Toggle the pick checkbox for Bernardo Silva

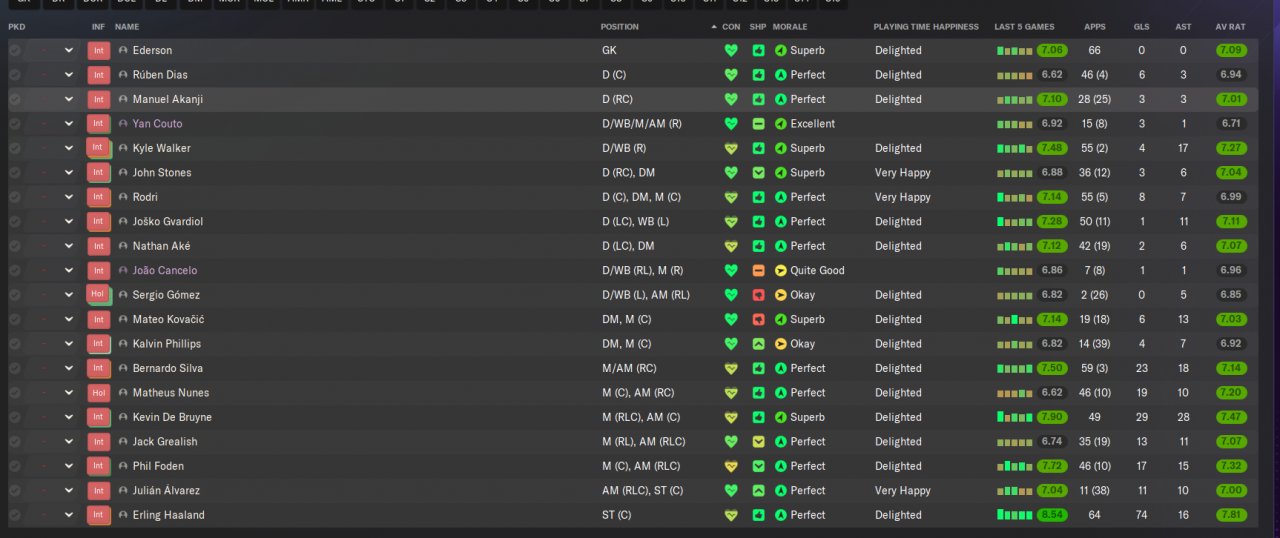[x=15, y=368]
